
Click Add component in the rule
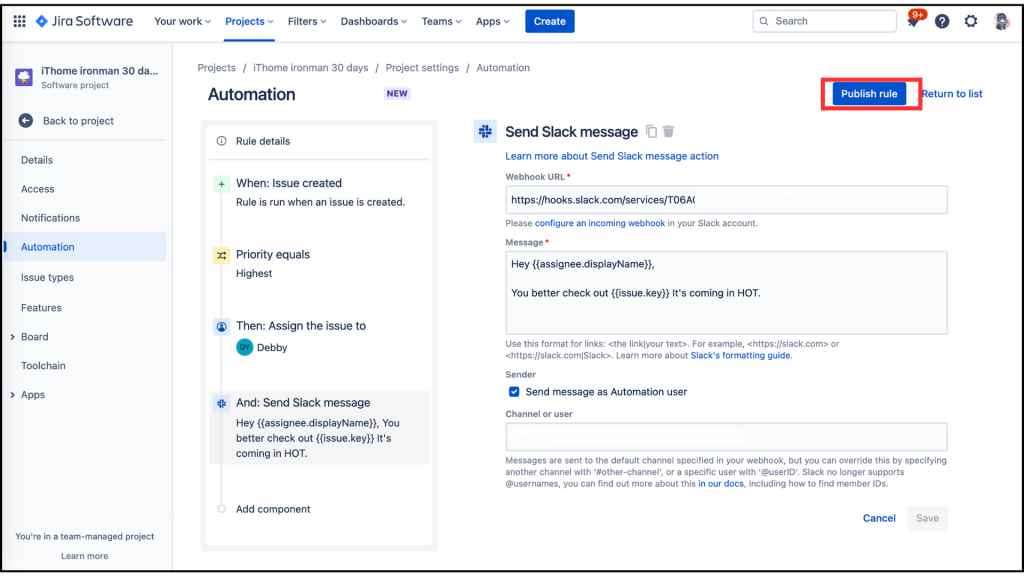click(273, 509)
